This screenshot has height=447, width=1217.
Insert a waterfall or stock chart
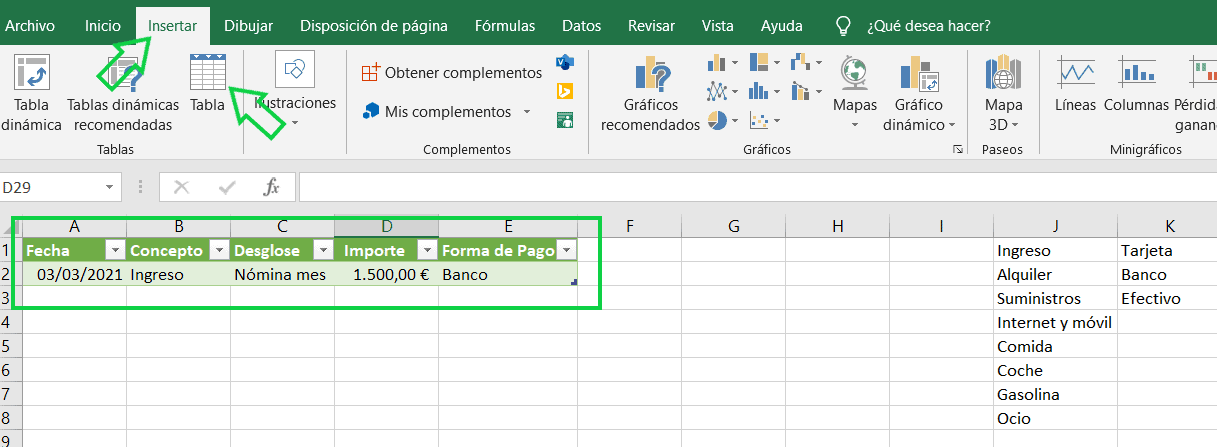pyautogui.click(x=806, y=63)
